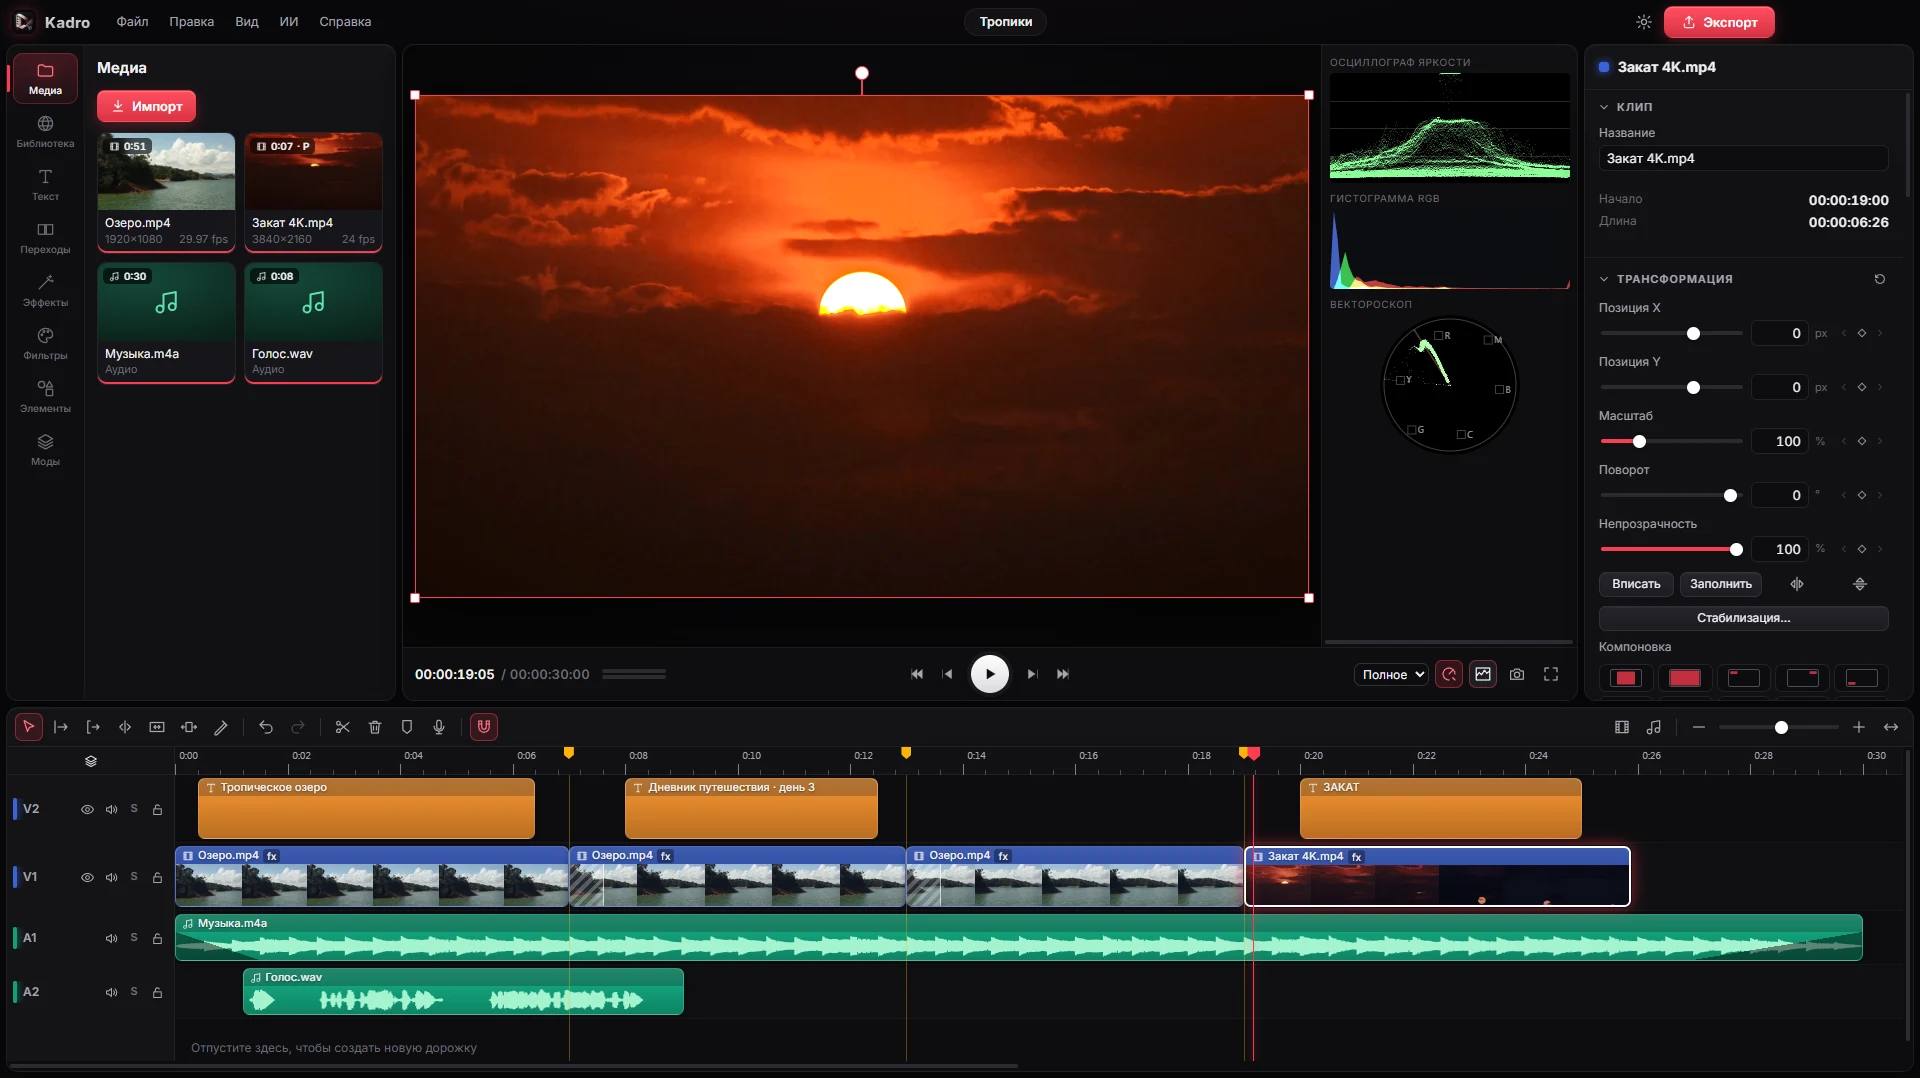
Task: Open the Правка menu
Action: click(191, 22)
